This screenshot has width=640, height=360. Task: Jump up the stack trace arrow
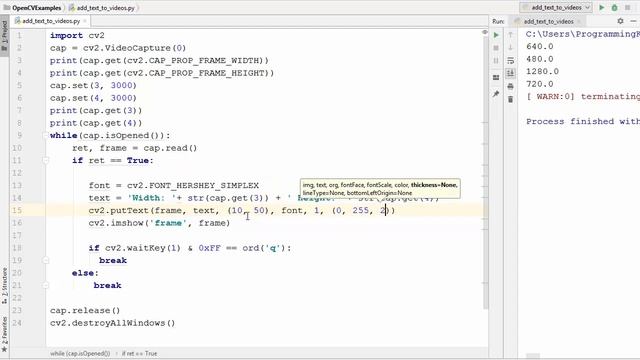510,35
